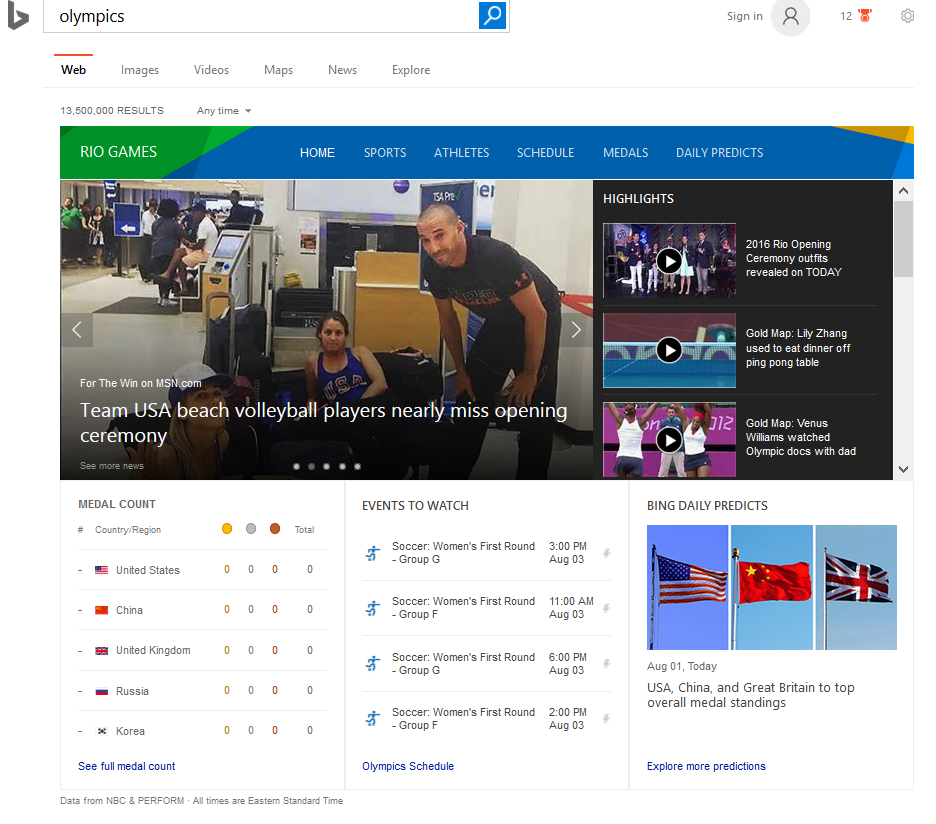Open the Any time filter dropdown
Image resolution: width=936 pixels, height=824 pixels.
(x=224, y=110)
